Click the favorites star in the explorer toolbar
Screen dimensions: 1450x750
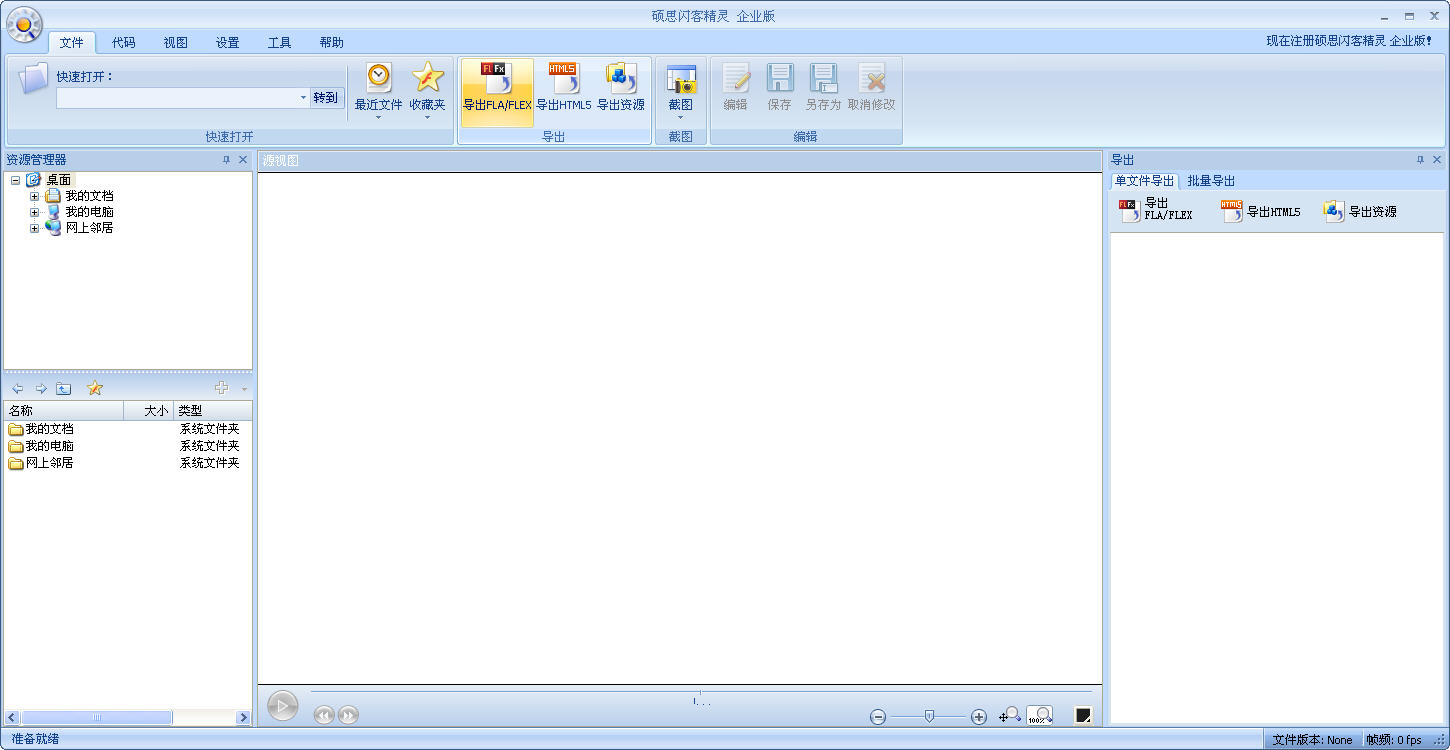pyautogui.click(x=95, y=388)
